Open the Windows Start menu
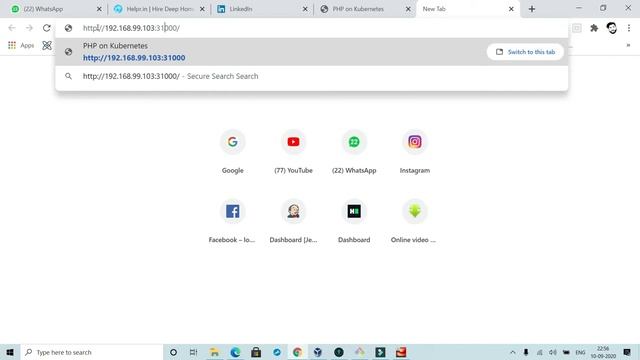Viewport: 640px width, 360px height. point(10,352)
